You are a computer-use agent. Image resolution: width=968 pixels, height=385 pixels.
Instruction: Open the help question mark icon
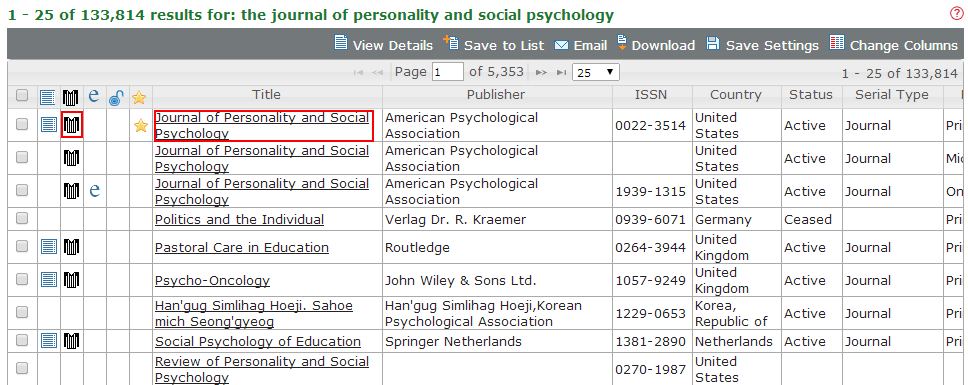[956, 14]
